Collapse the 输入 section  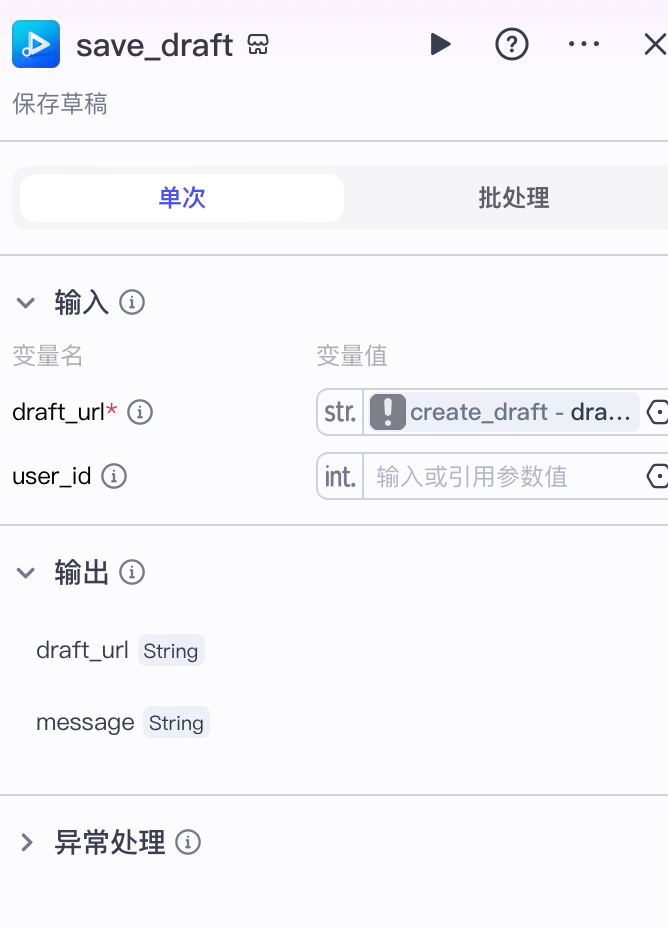click(25, 302)
